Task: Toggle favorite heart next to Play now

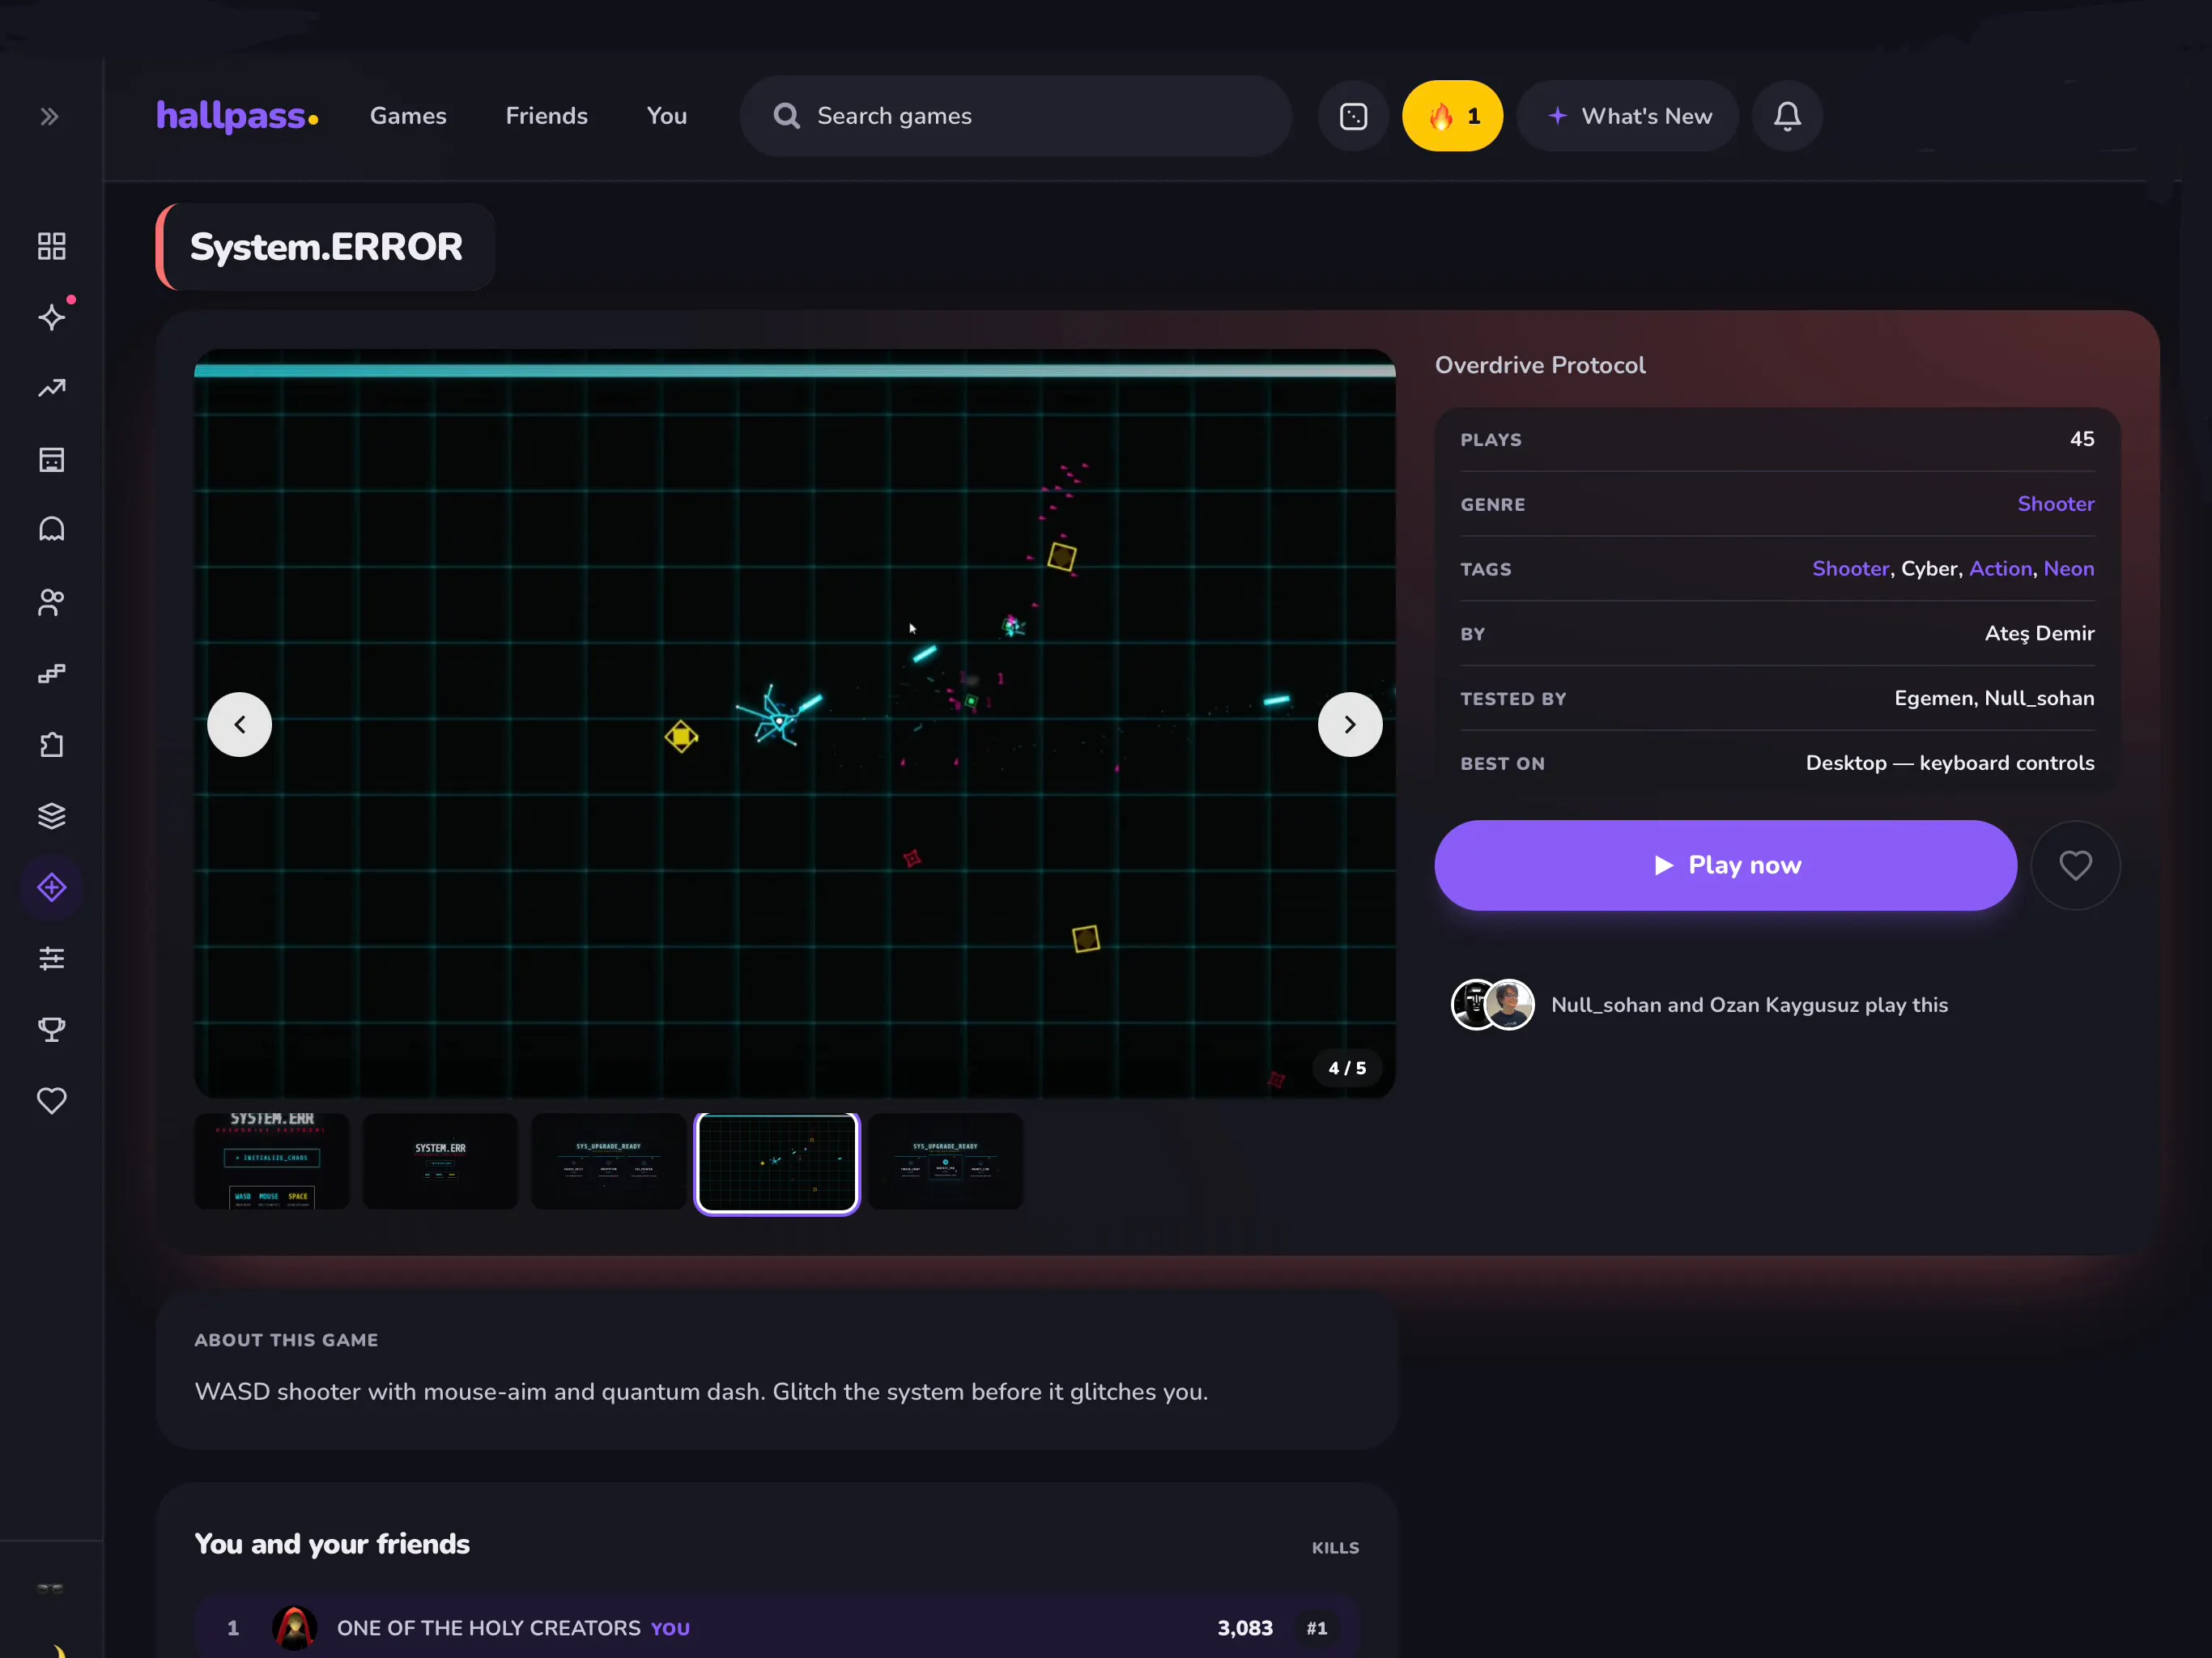Action: (x=2075, y=866)
